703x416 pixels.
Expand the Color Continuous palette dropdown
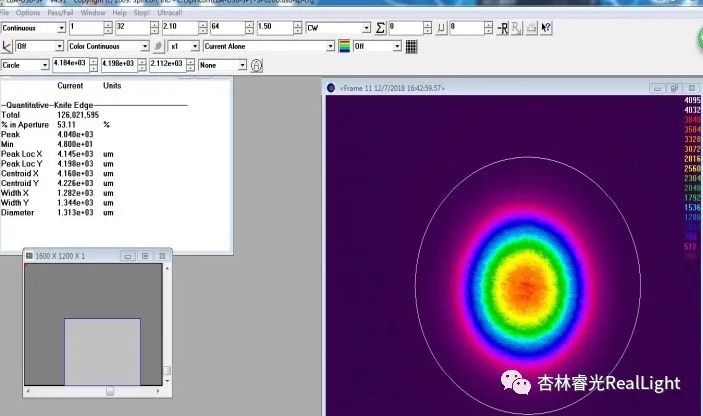[145, 46]
